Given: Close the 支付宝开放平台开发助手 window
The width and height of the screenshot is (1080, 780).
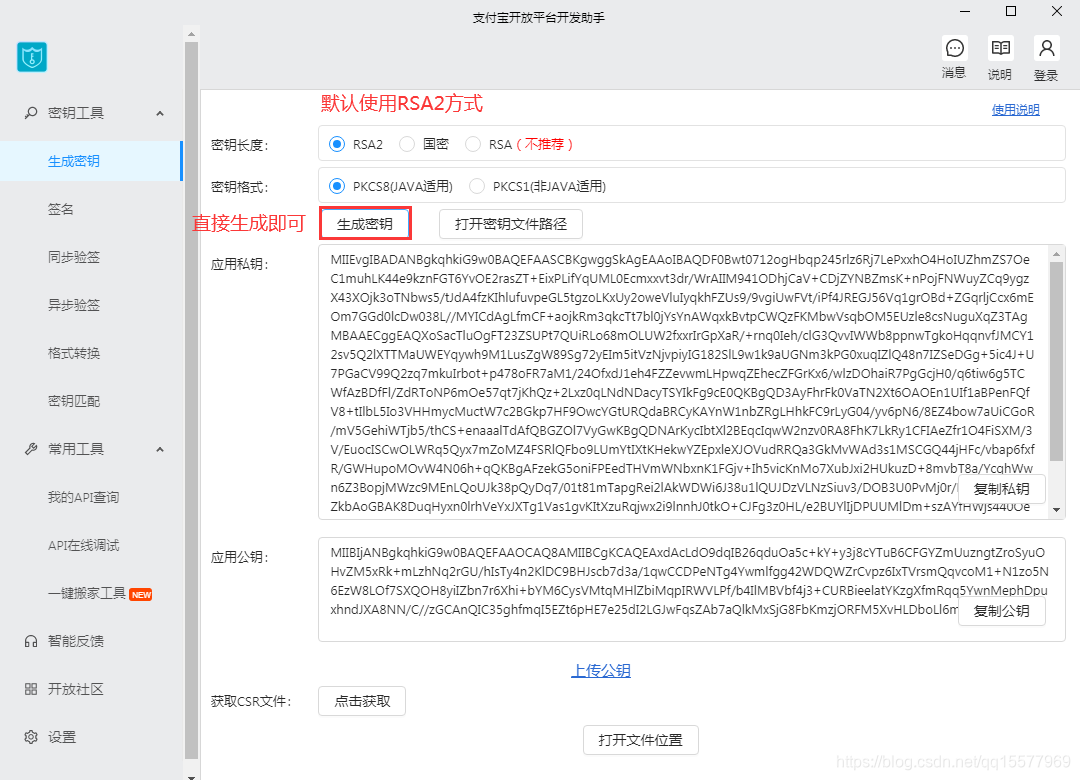Looking at the screenshot, I should pyautogui.click(x=1057, y=11).
